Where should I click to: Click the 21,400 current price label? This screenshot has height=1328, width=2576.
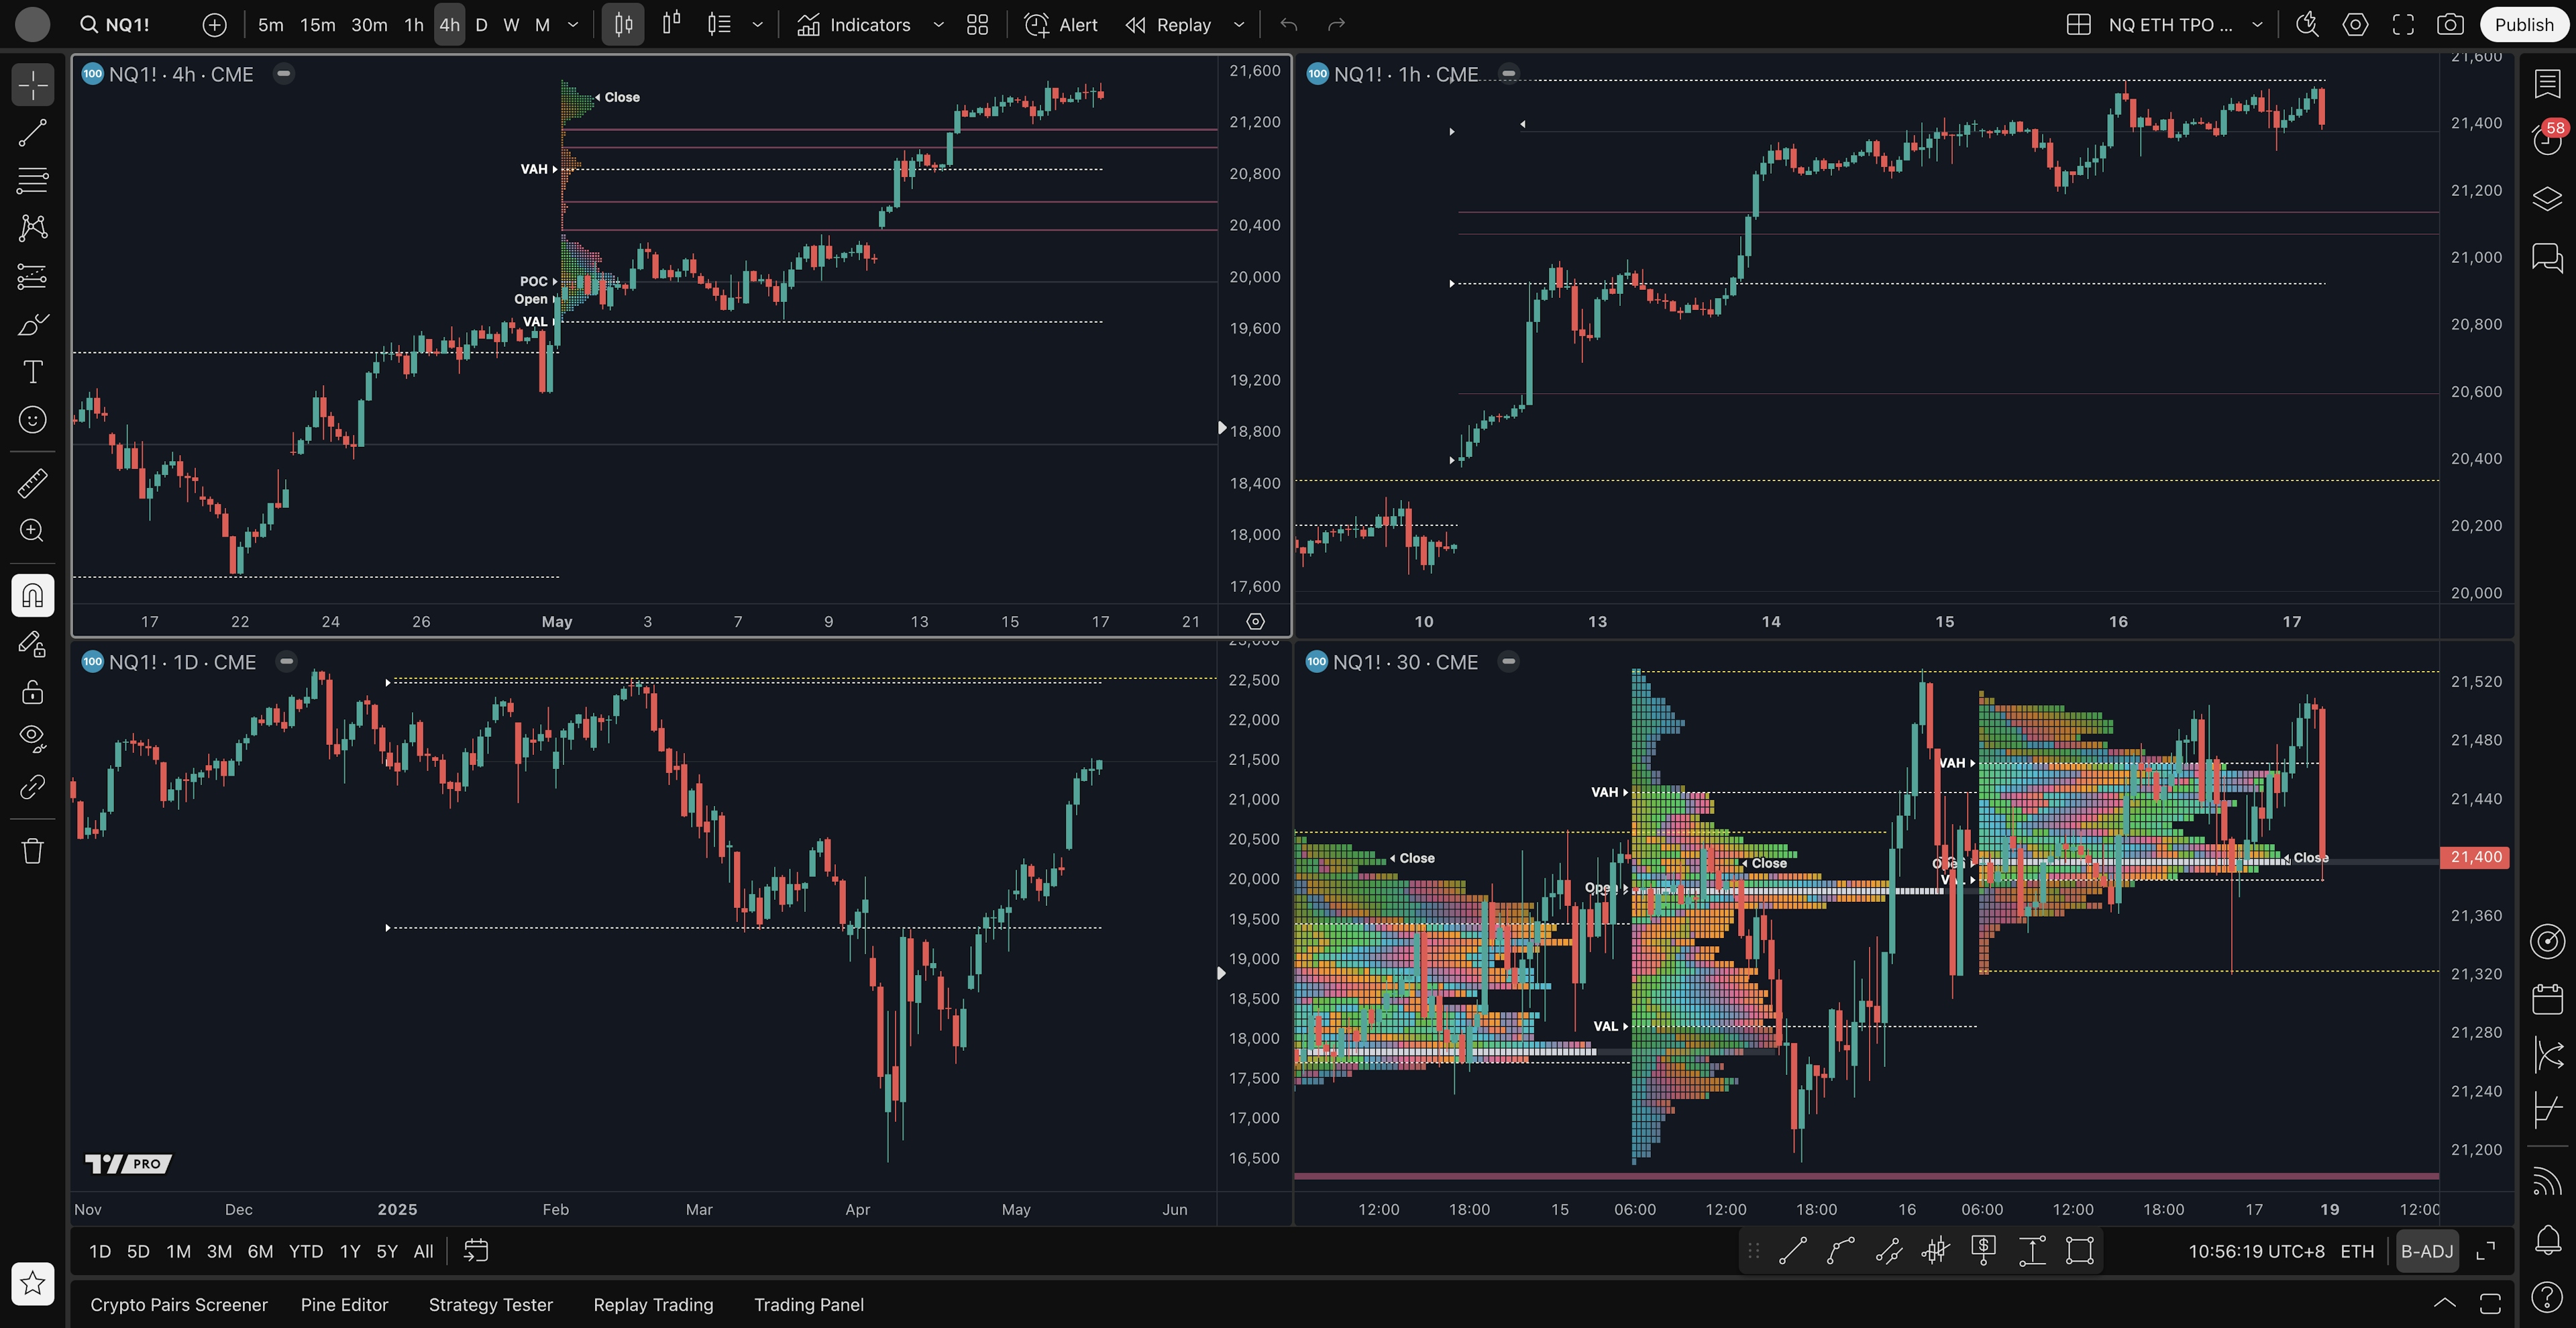tap(2475, 857)
